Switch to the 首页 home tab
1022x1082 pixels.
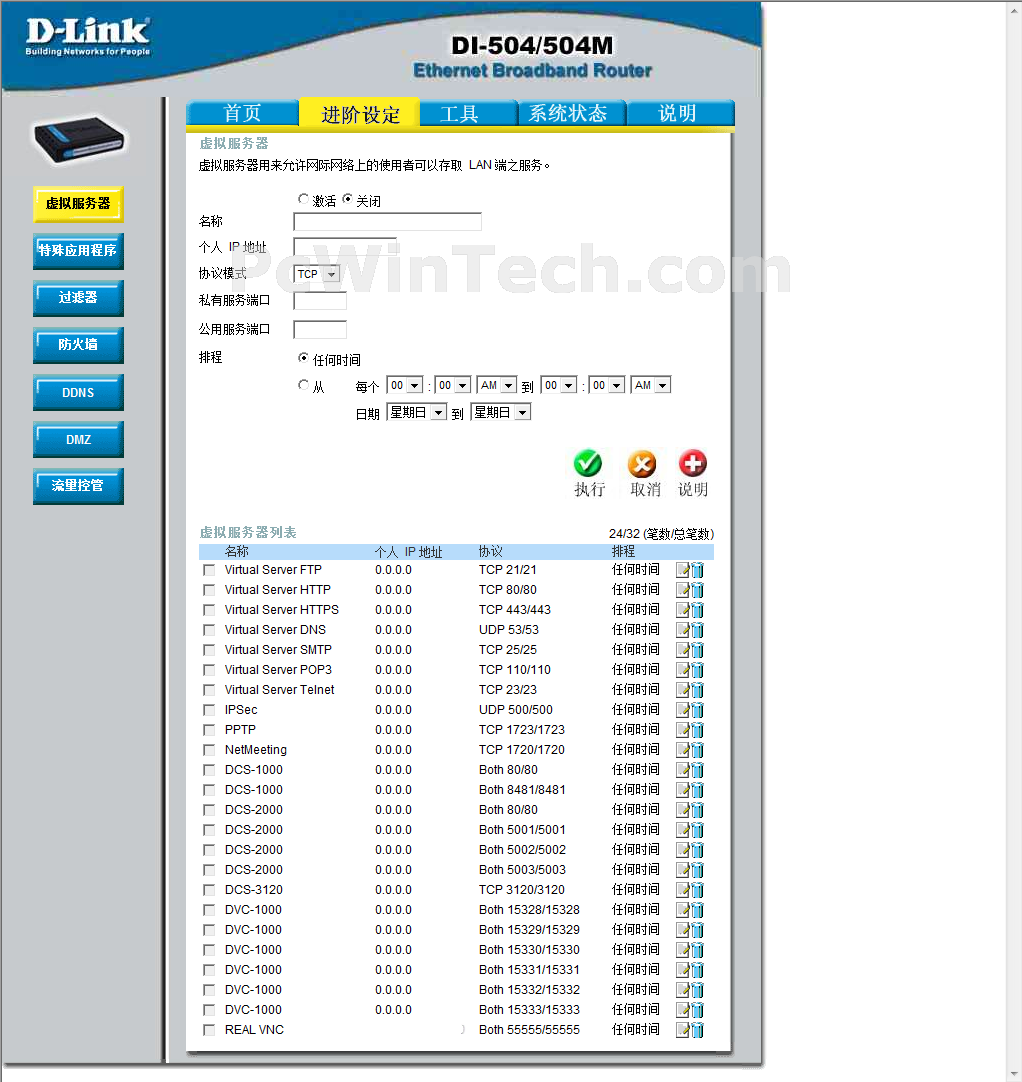(242, 114)
